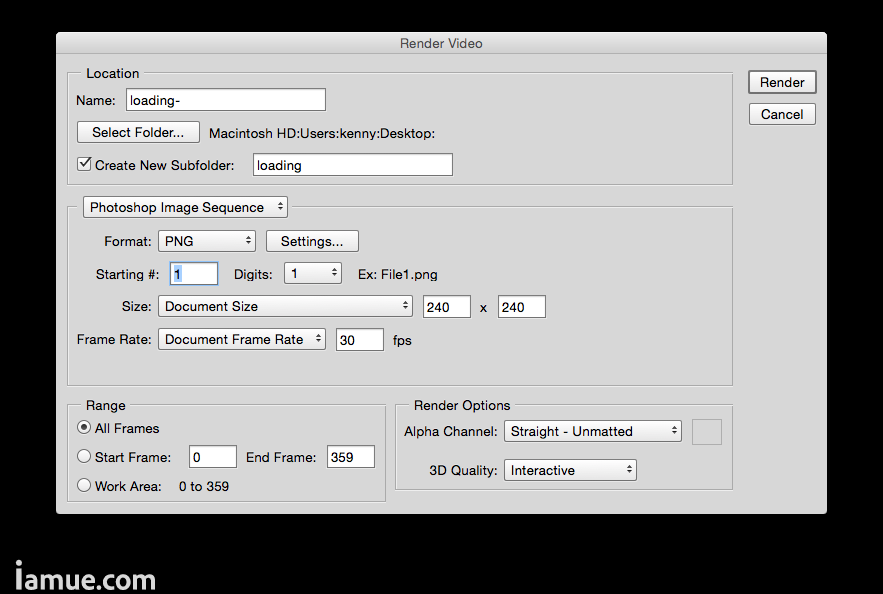
Task: Choose the Start Frame radio option
Action: point(84,456)
